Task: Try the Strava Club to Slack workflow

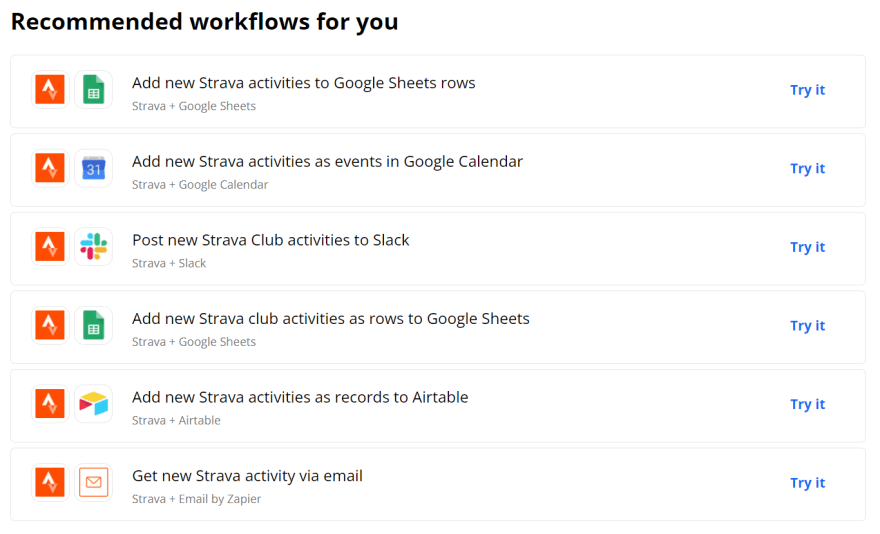Action: pyautogui.click(x=808, y=247)
